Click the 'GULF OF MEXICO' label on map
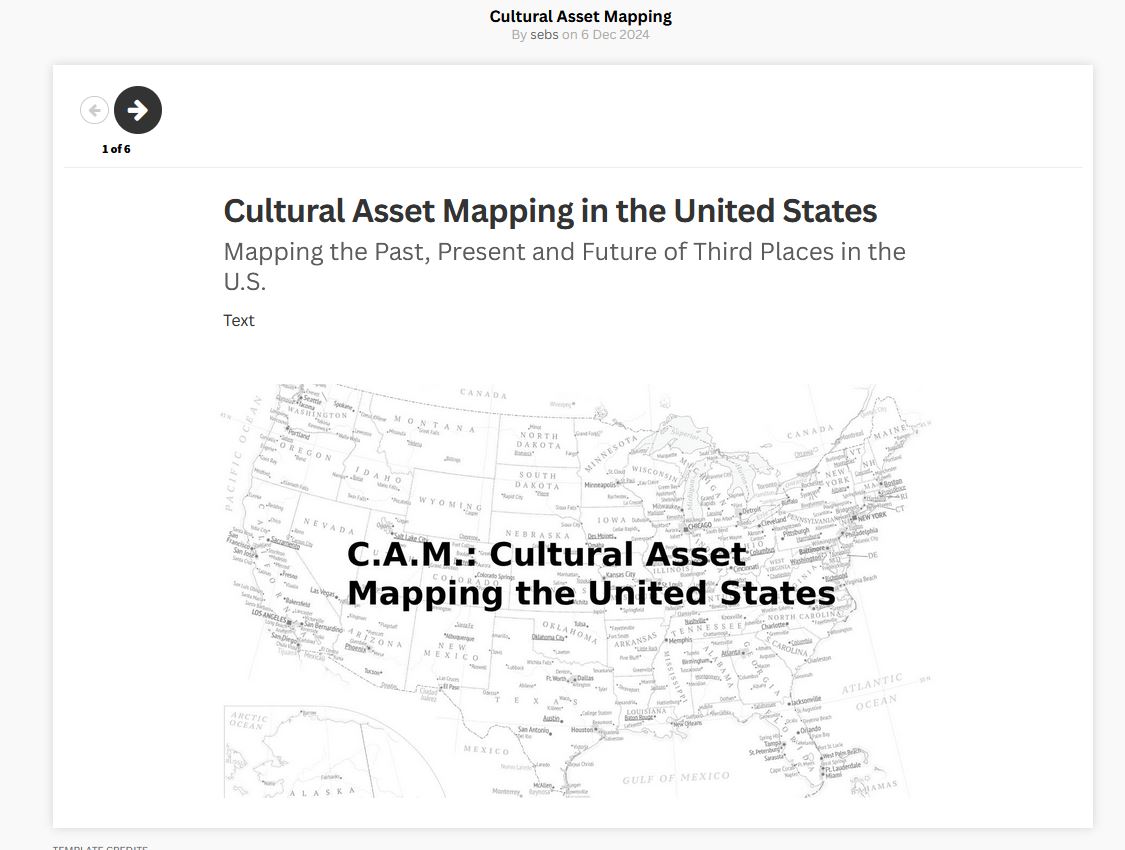1125x850 pixels. 676,777
